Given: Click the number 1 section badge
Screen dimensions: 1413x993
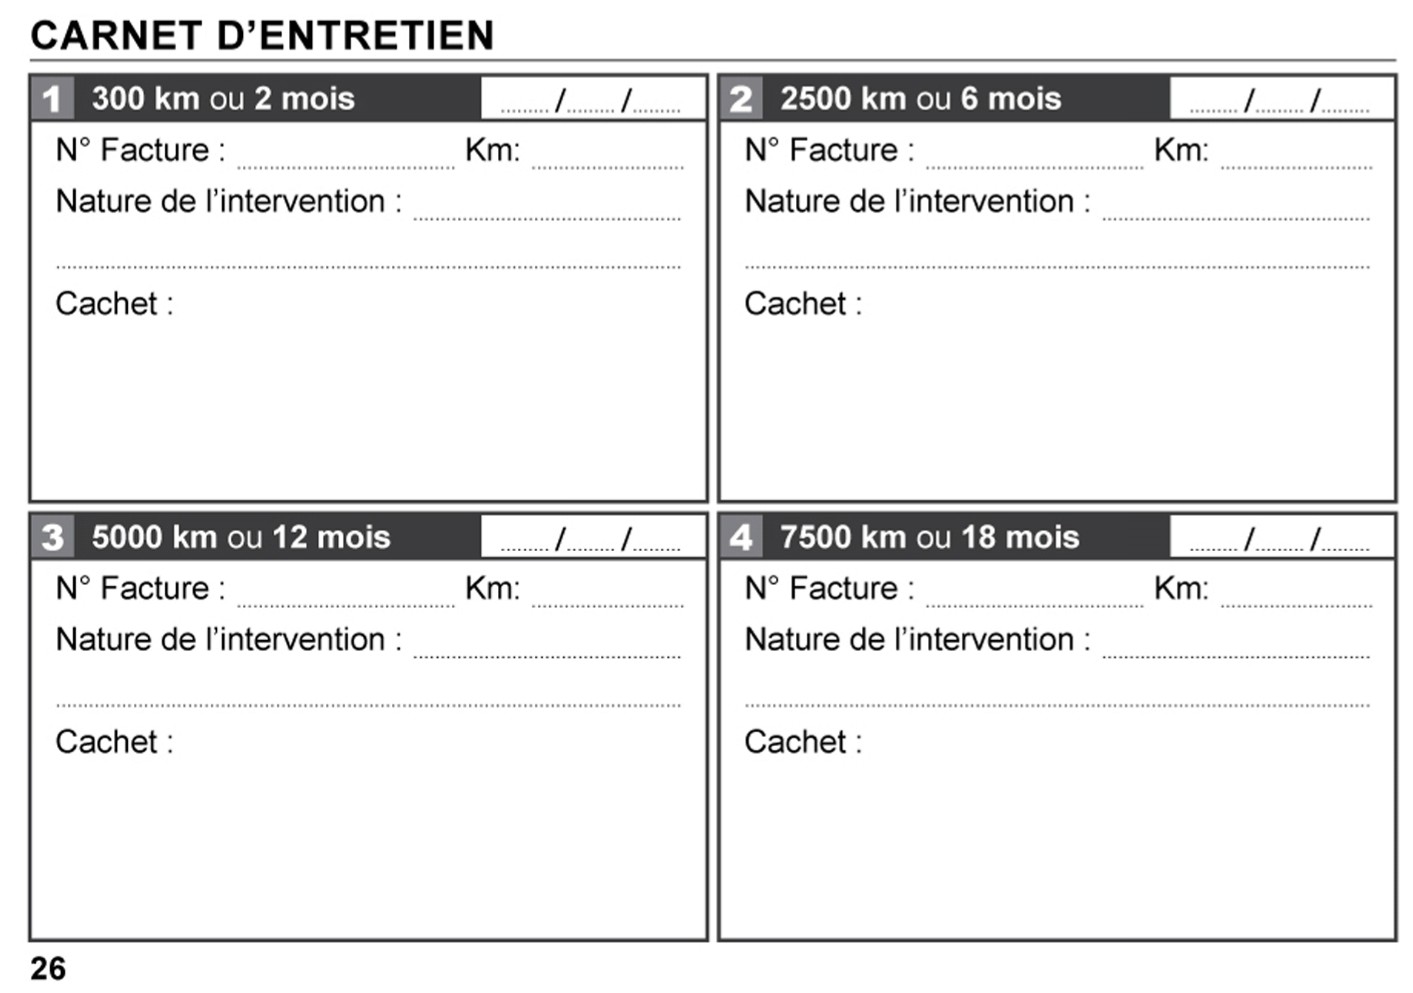Looking at the screenshot, I should pyautogui.click(x=52, y=99).
